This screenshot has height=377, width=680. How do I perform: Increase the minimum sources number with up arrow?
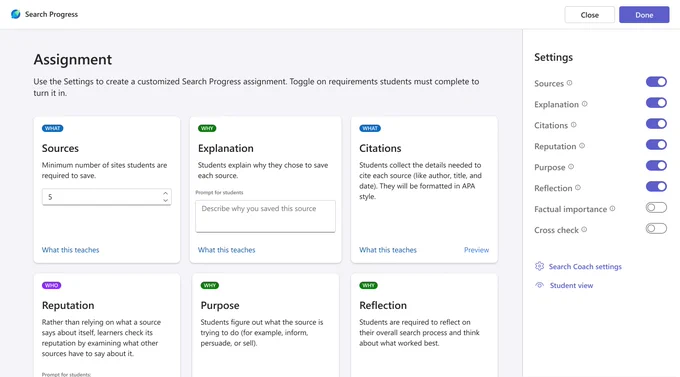(165, 193)
